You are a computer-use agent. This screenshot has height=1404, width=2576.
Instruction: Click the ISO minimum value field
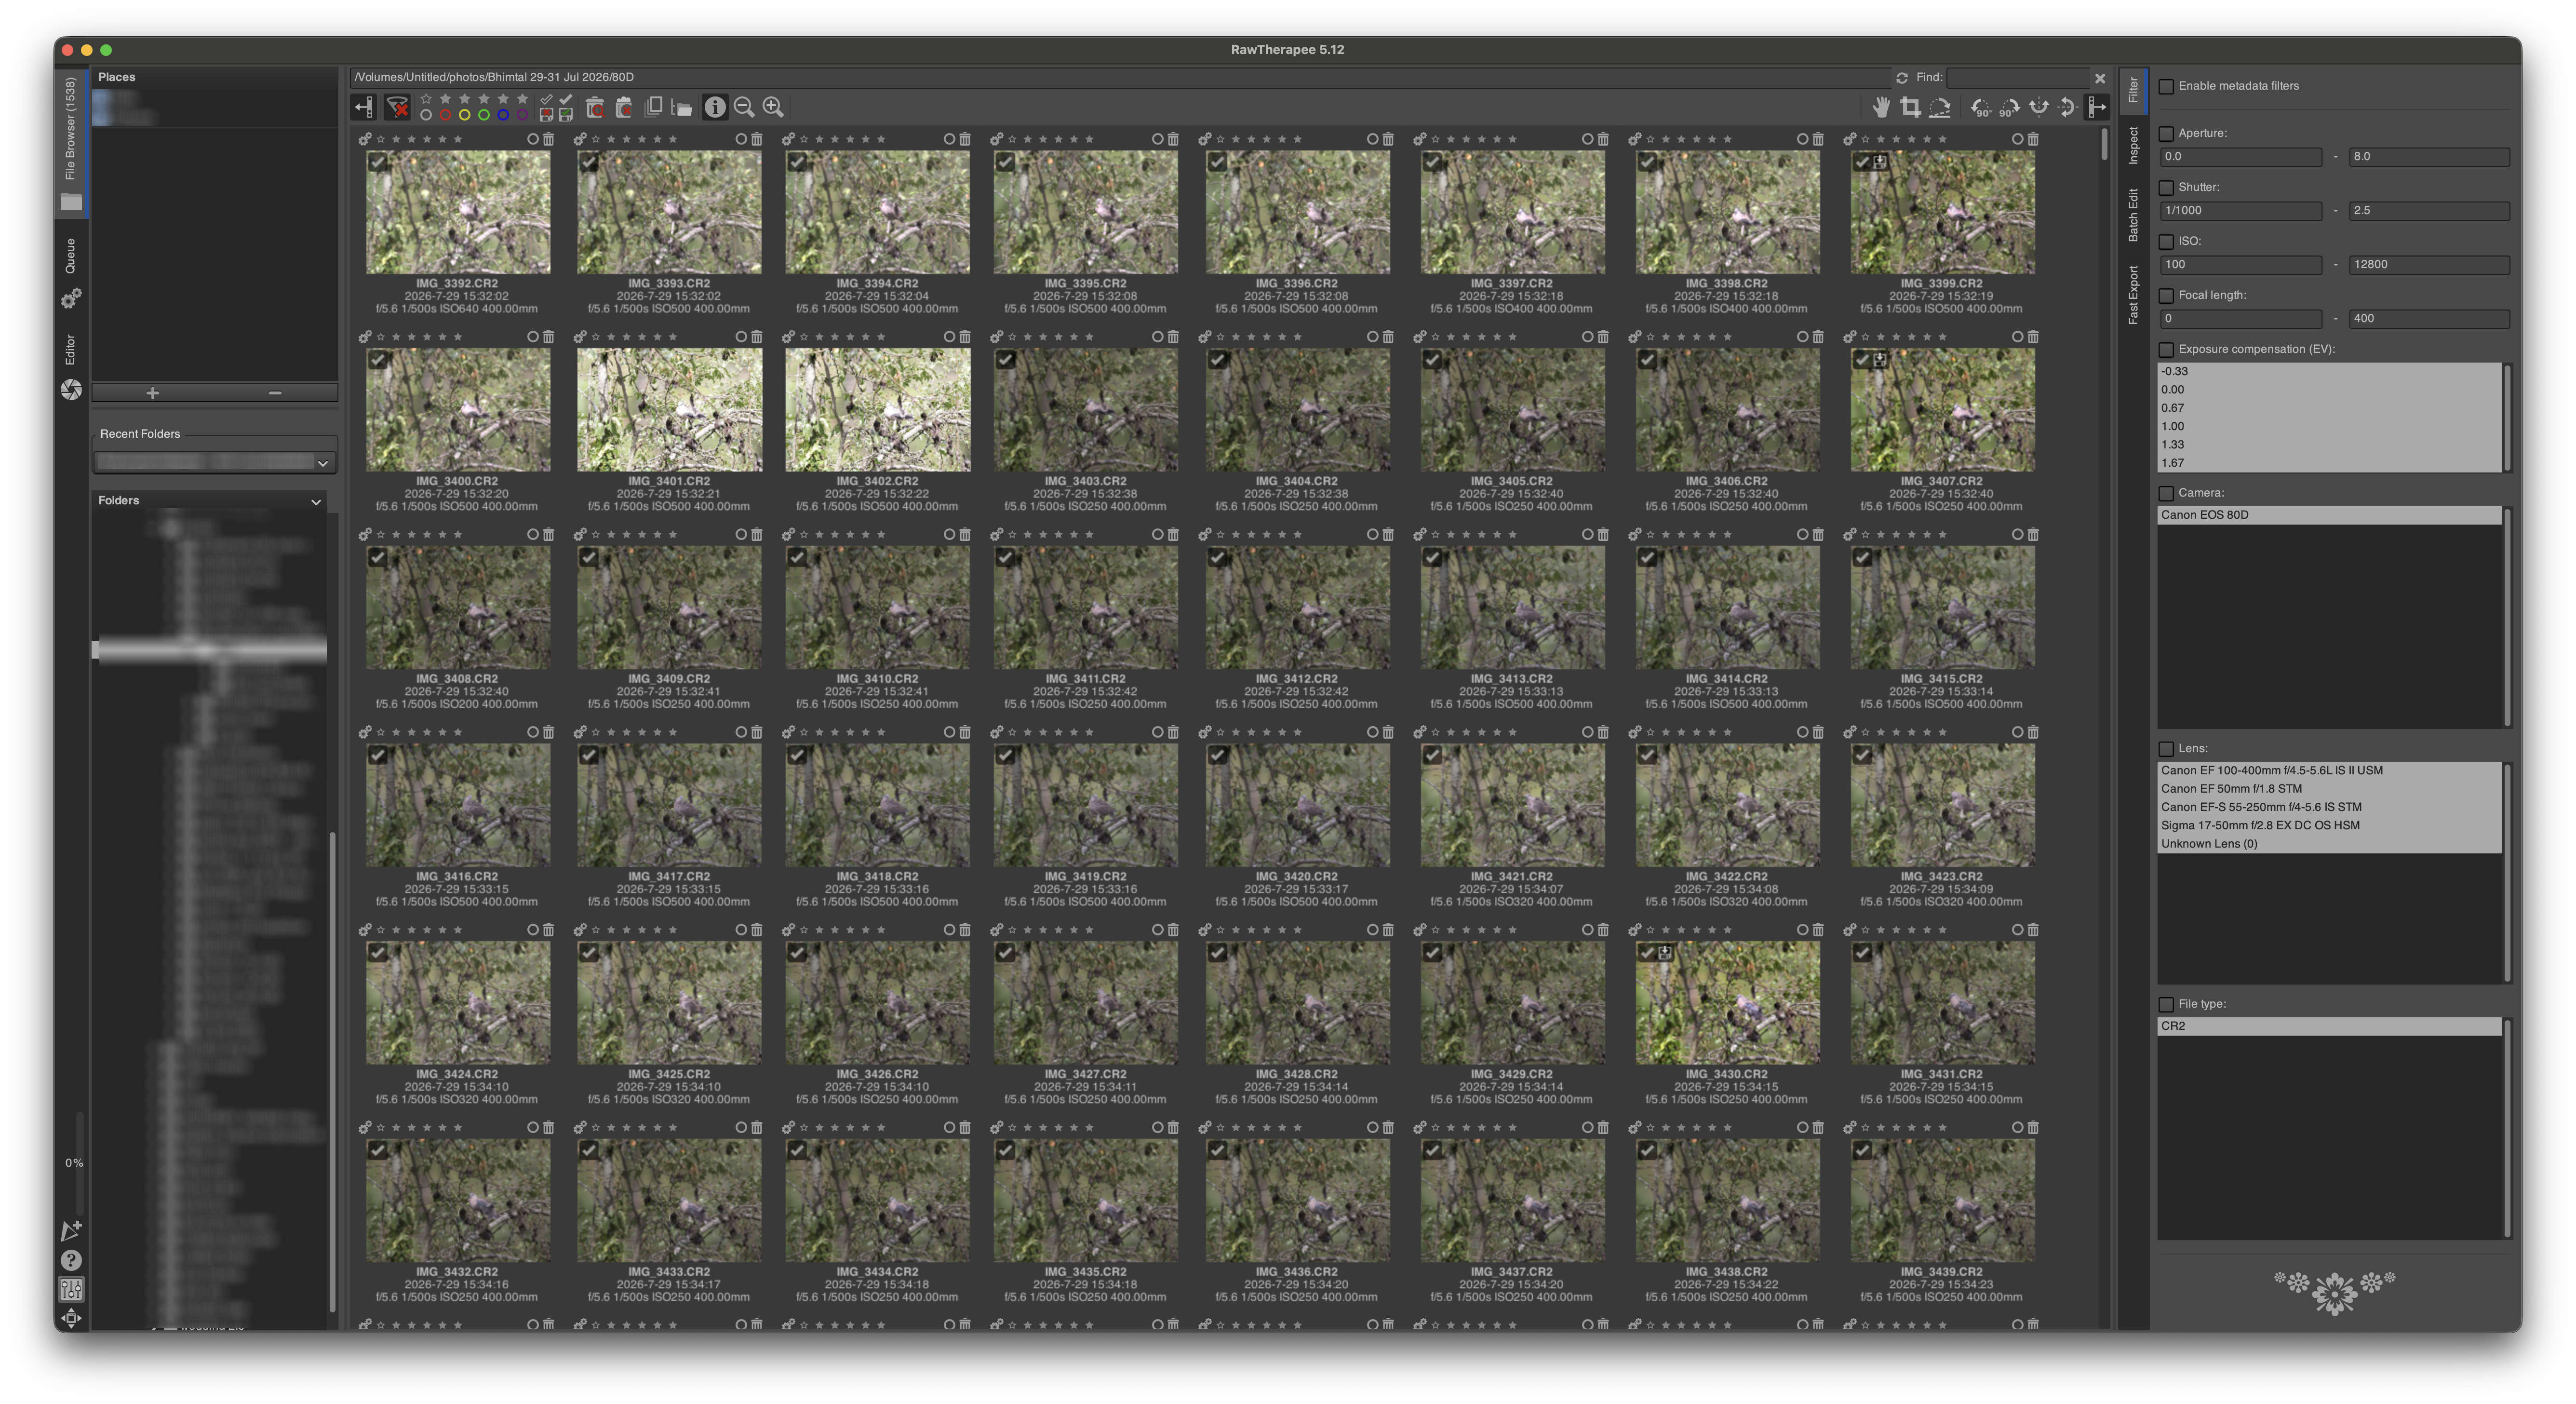point(2240,265)
